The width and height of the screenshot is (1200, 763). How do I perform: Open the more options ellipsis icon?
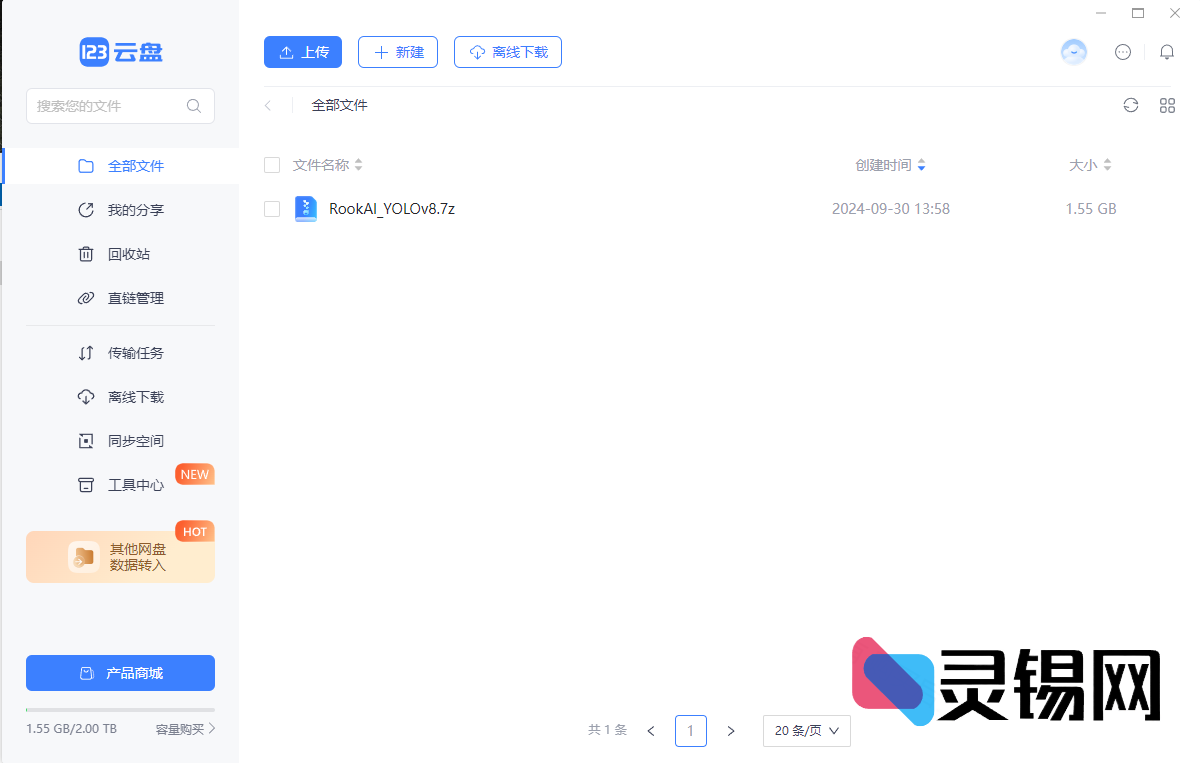click(1122, 52)
